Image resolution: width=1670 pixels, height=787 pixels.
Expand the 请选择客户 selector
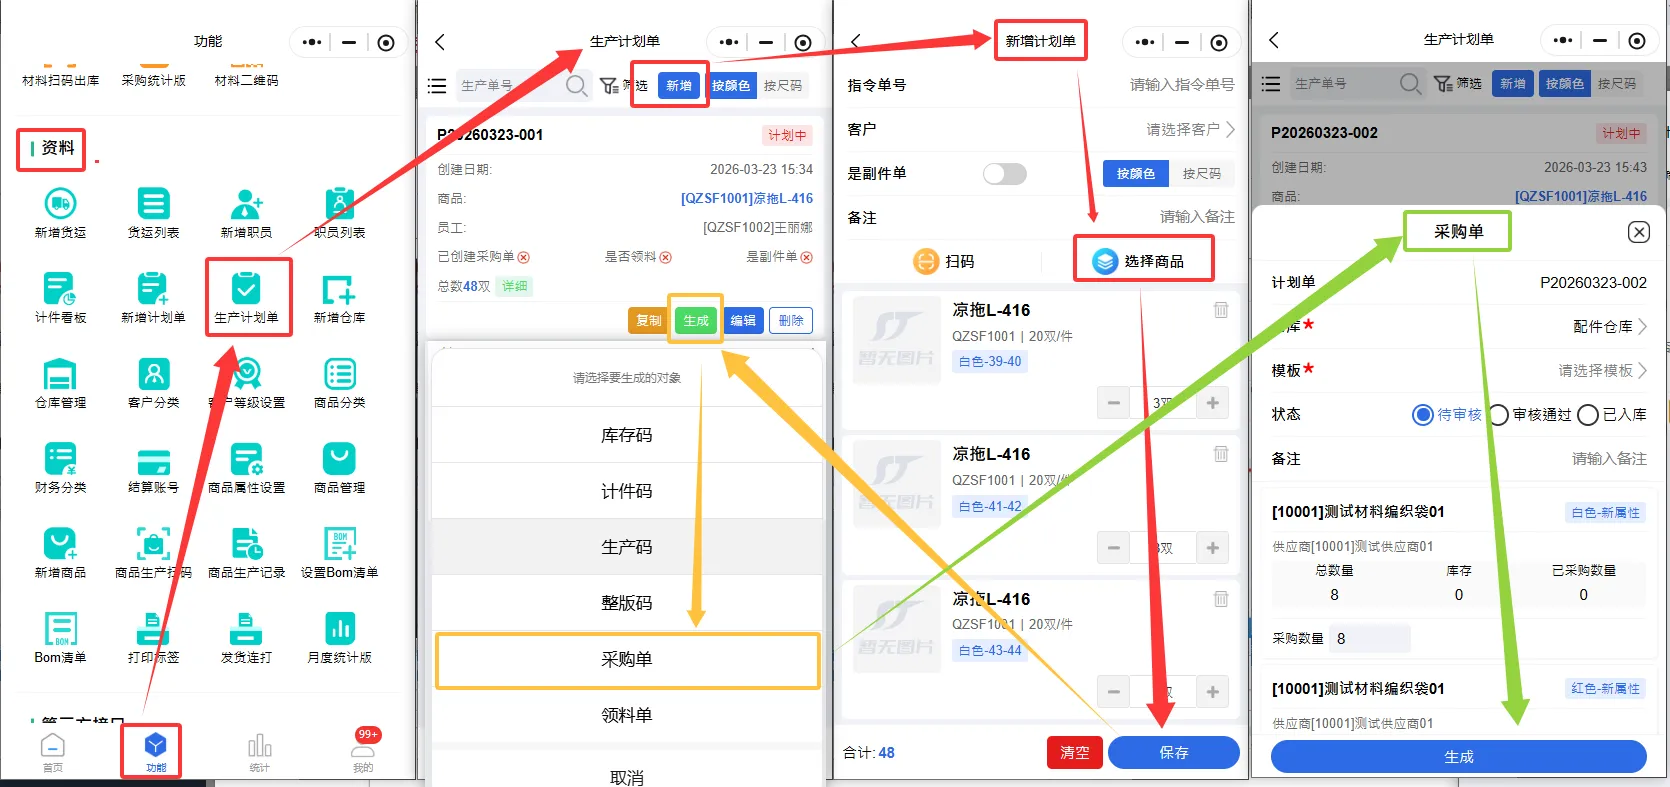1190,130
